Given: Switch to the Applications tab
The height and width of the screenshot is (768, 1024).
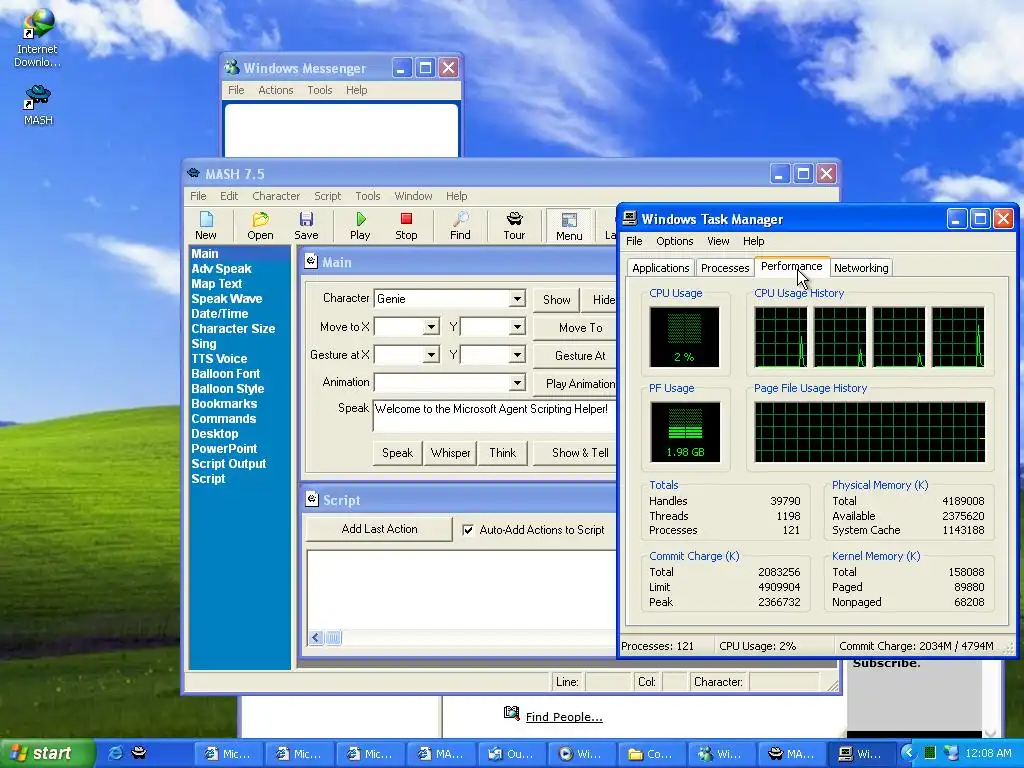Looking at the screenshot, I should [660, 268].
